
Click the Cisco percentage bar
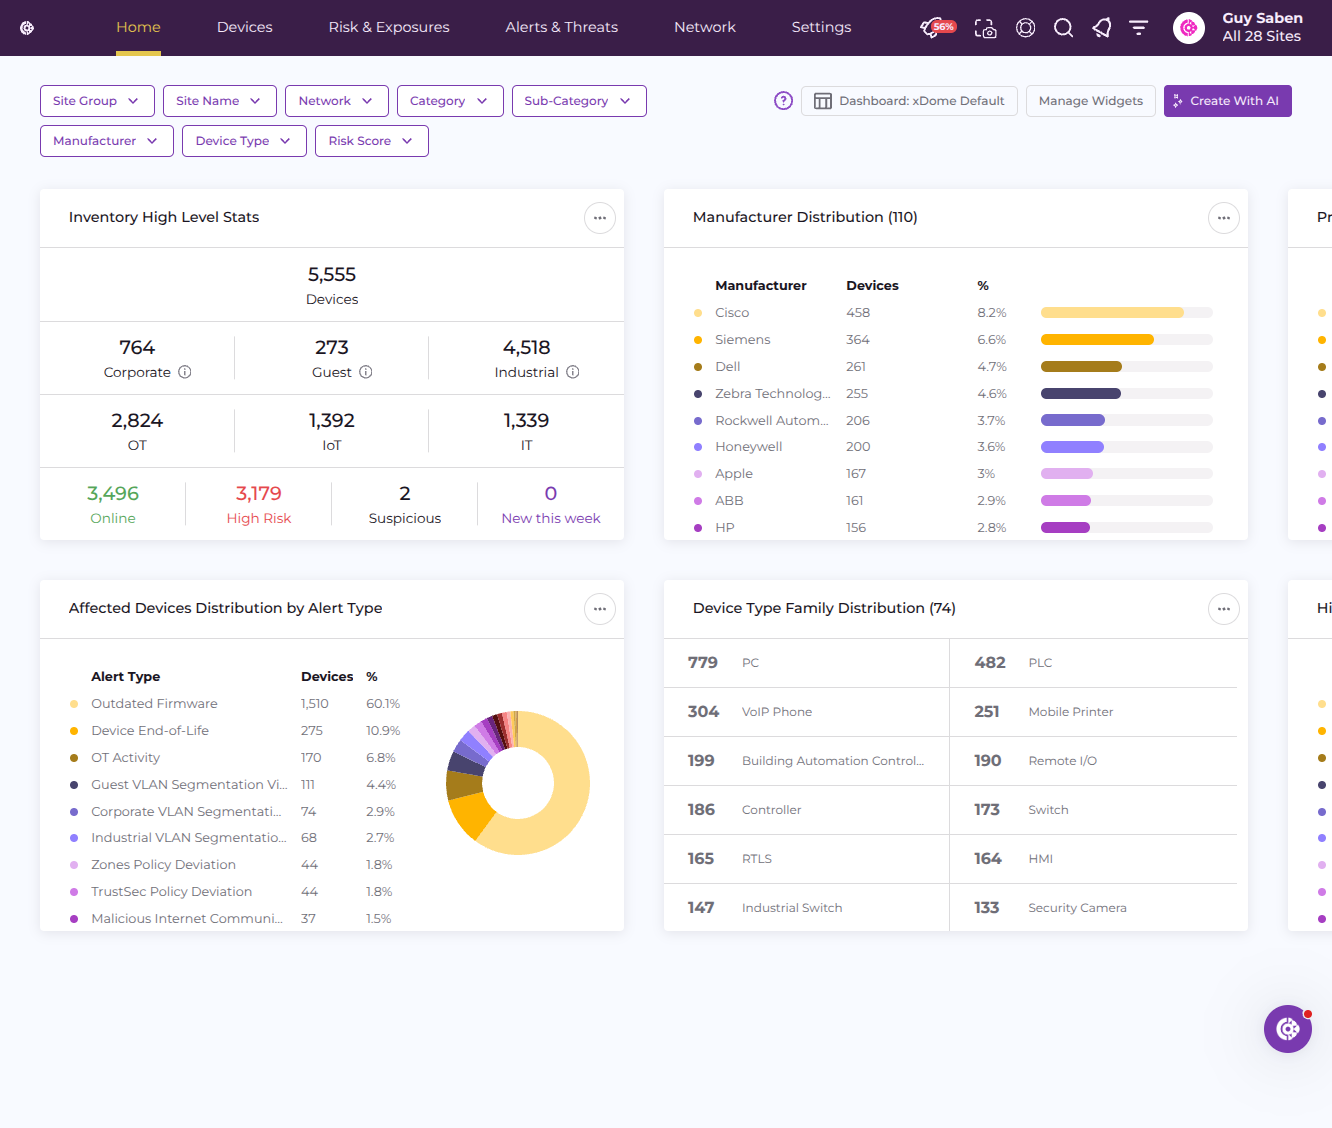tap(1127, 313)
